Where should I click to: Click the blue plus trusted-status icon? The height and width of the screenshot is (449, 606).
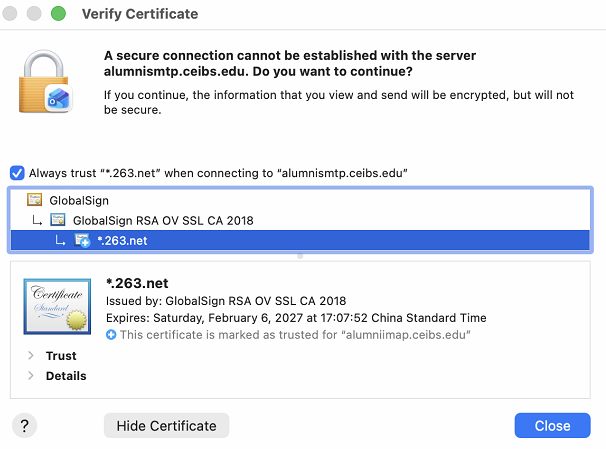coord(111,335)
